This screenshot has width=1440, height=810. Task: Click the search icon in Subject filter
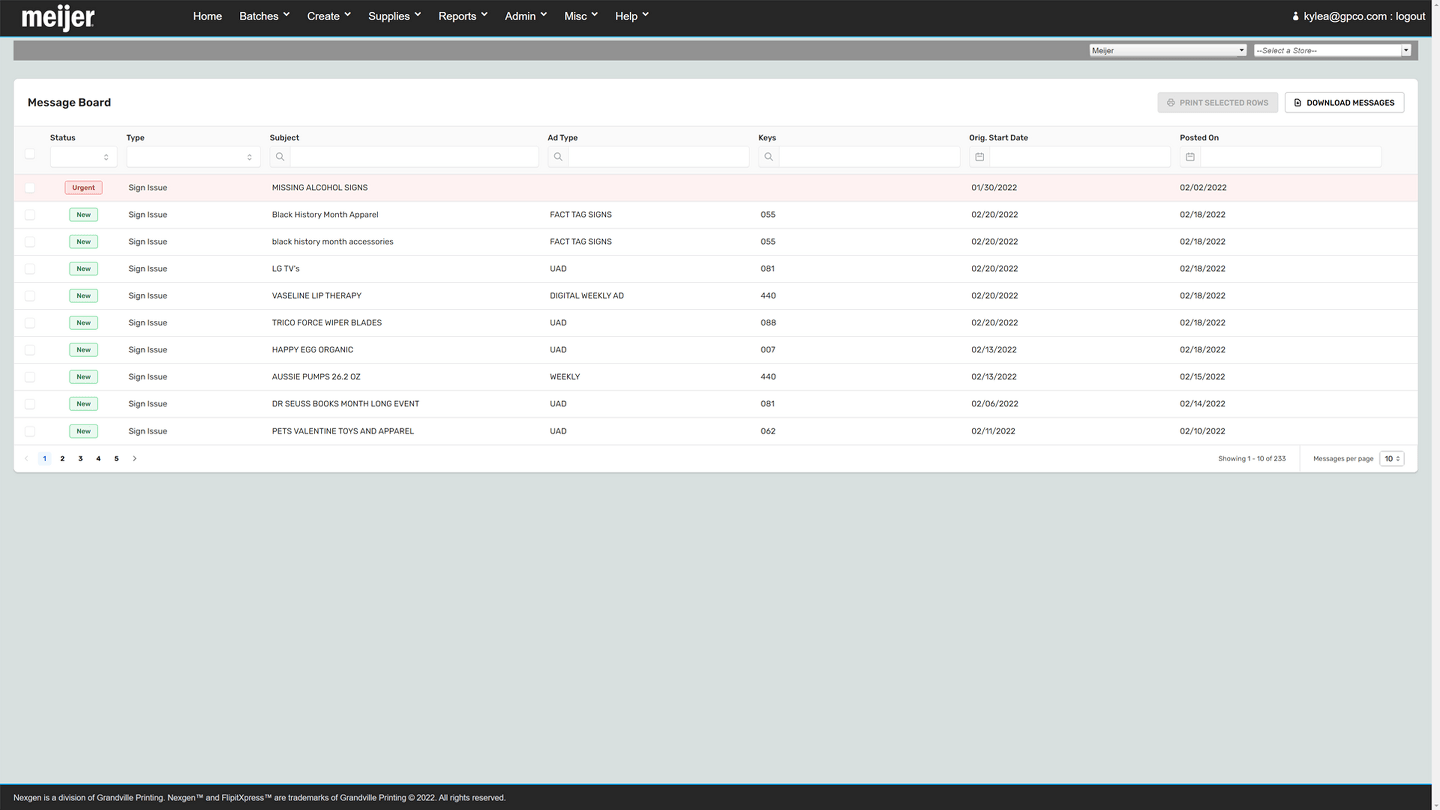click(280, 157)
